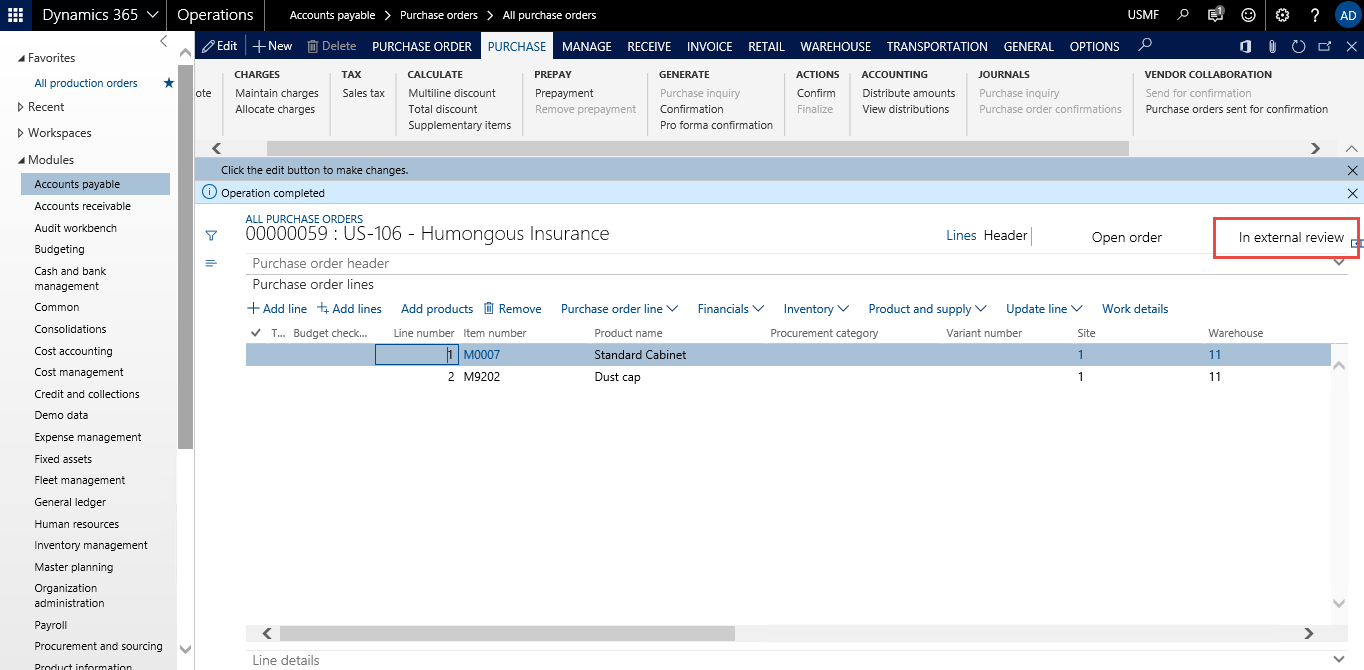Switch to the WAREHOUSE ribbon tab
The height and width of the screenshot is (670, 1364).
click(835, 46)
